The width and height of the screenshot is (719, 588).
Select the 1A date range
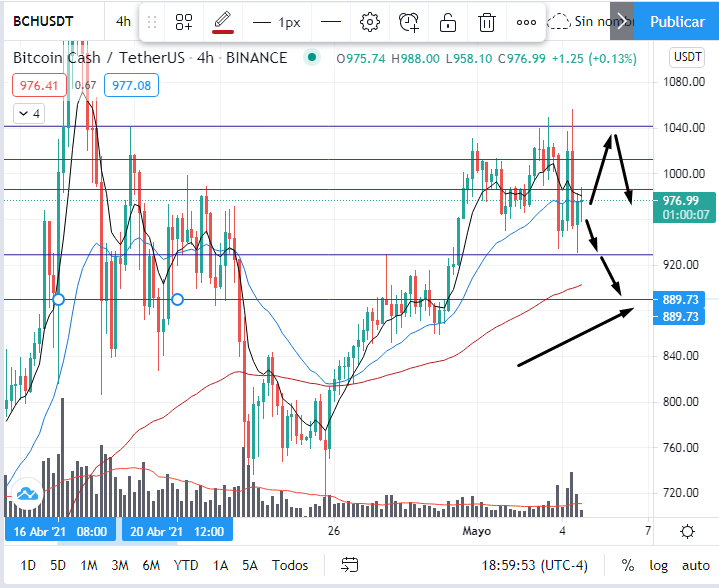[220, 565]
